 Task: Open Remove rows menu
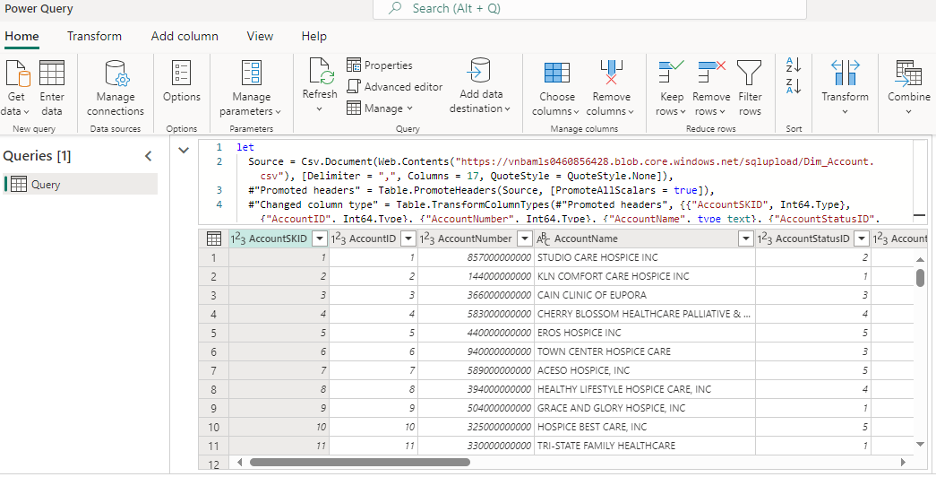click(711, 88)
